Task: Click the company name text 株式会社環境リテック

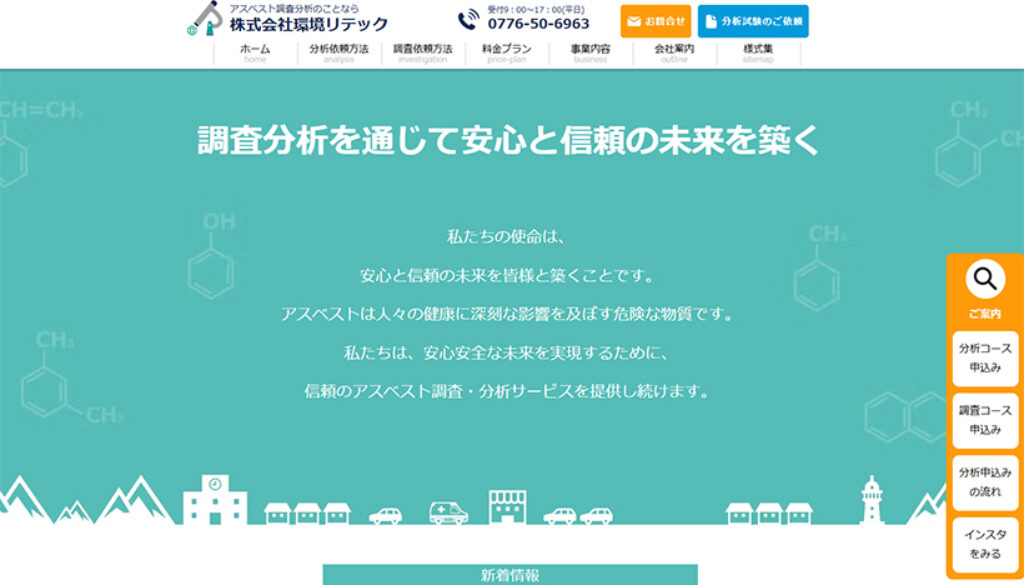Action: pos(309,25)
